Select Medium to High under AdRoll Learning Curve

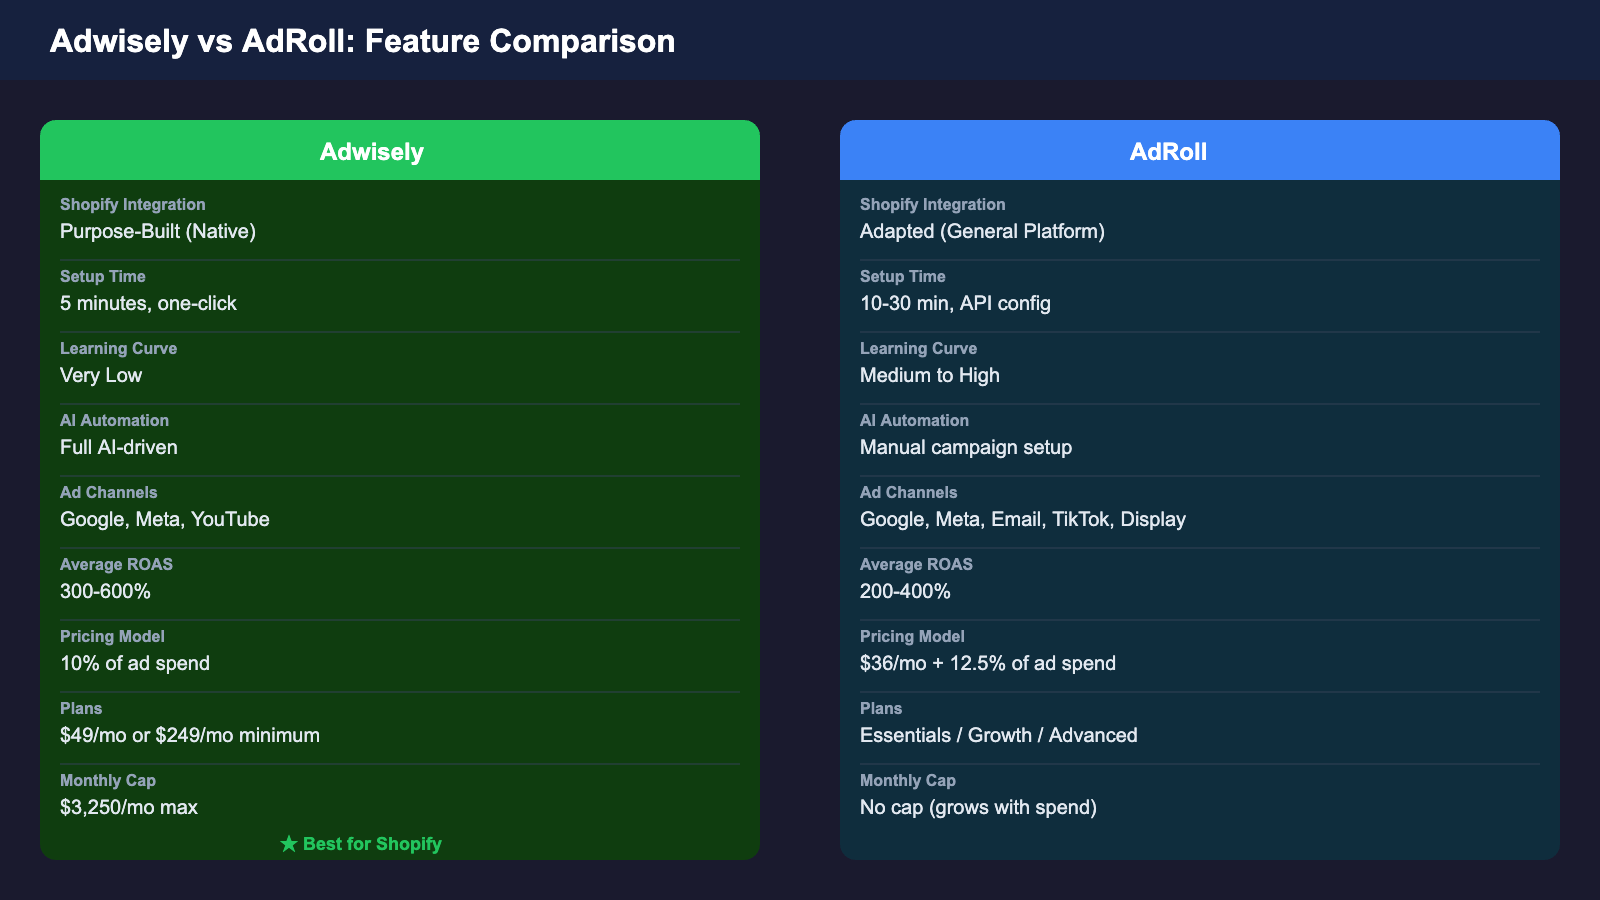pyautogui.click(x=929, y=375)
